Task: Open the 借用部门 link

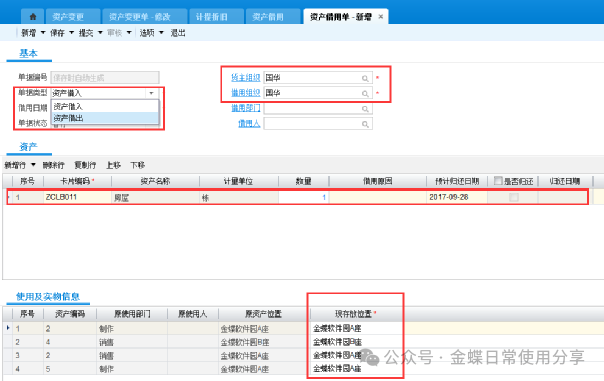Action: (245, 108)
